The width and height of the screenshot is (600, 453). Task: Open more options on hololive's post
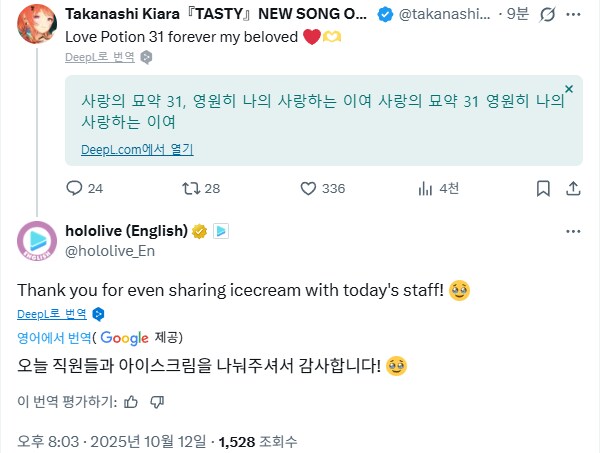pos(573,231)
